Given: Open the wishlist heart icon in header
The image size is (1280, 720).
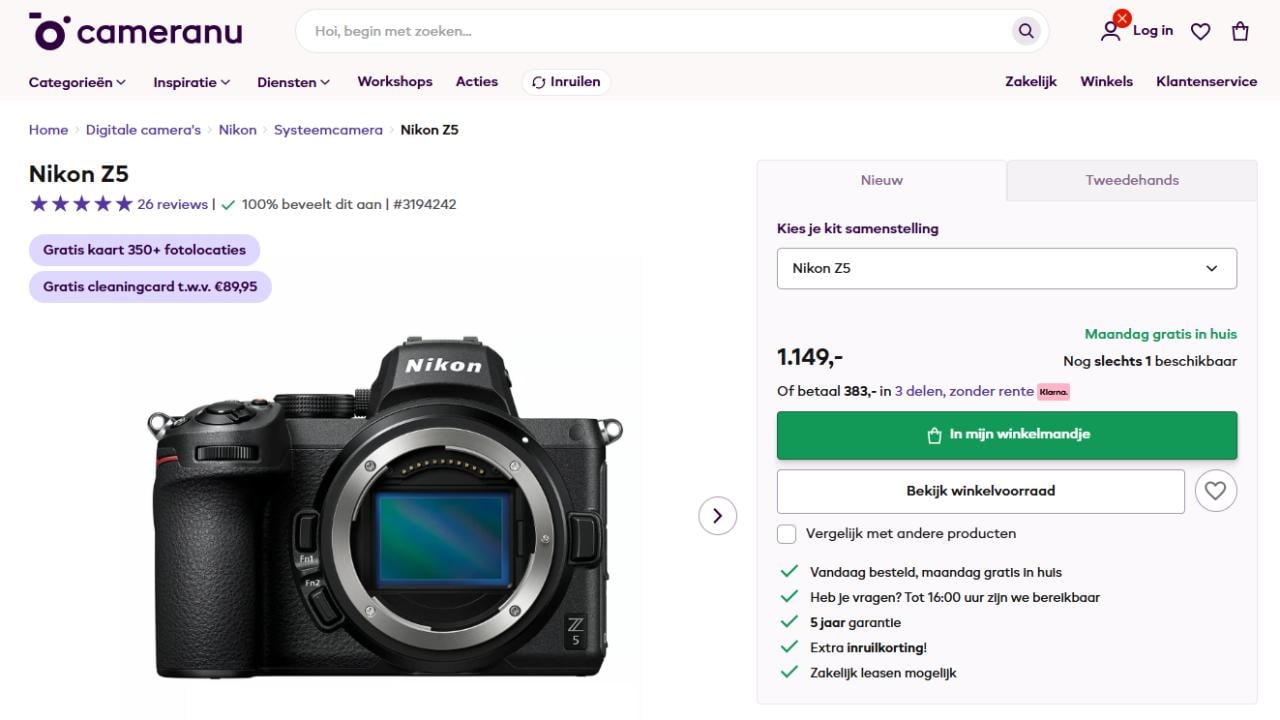Looking at the screenshot, I should (x=1201, y=31).
